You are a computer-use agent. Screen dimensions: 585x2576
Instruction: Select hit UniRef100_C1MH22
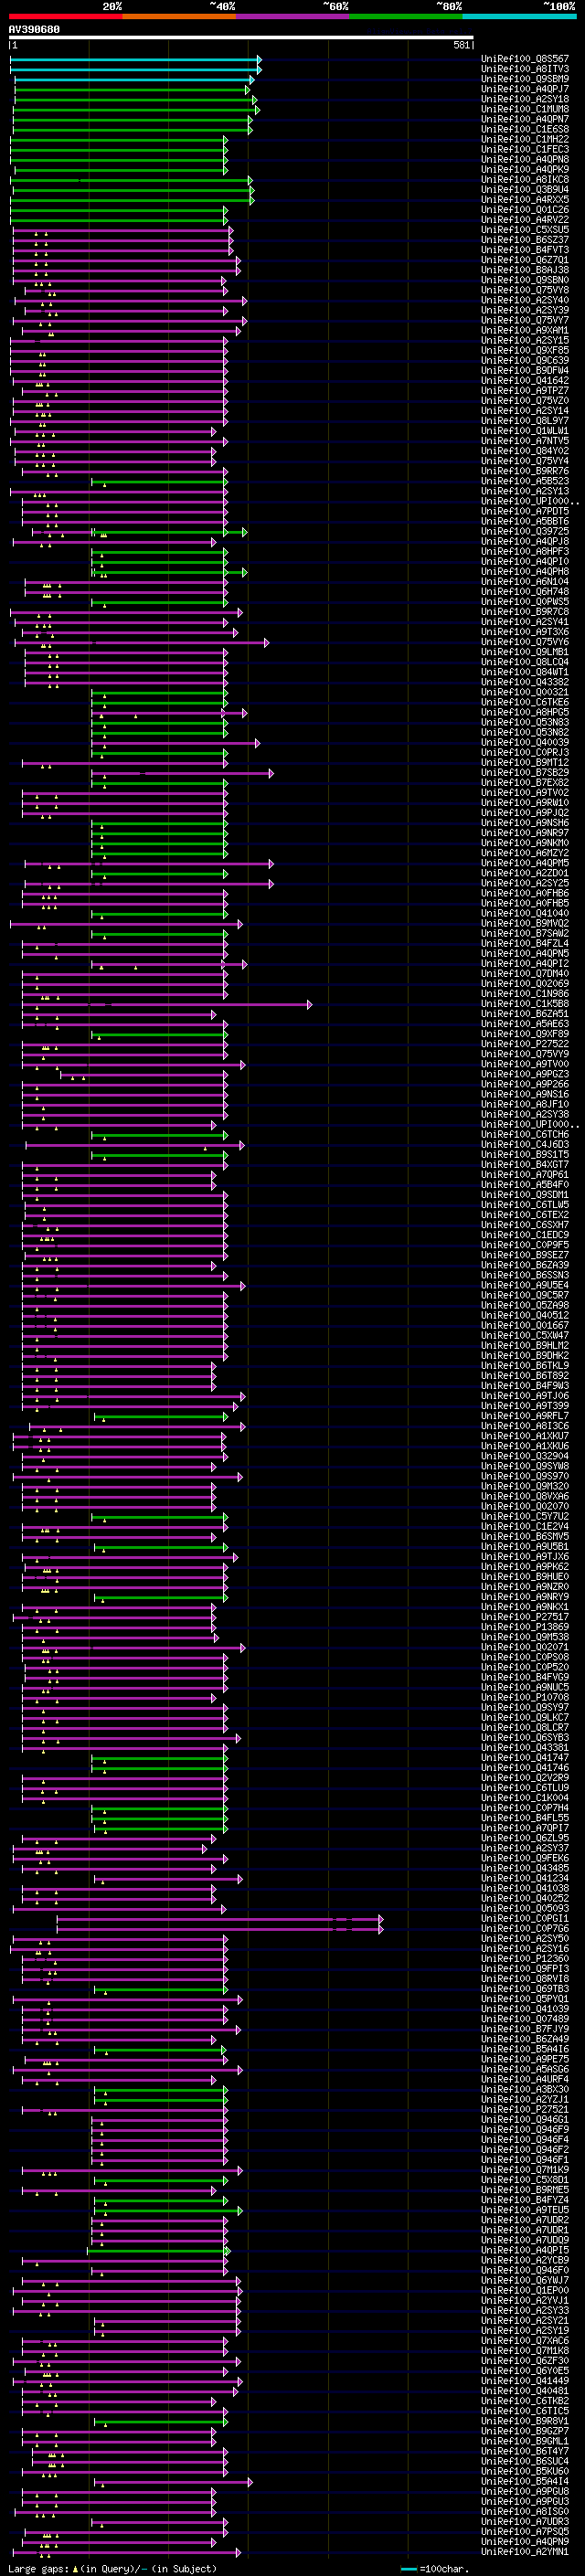click(525, 139)
